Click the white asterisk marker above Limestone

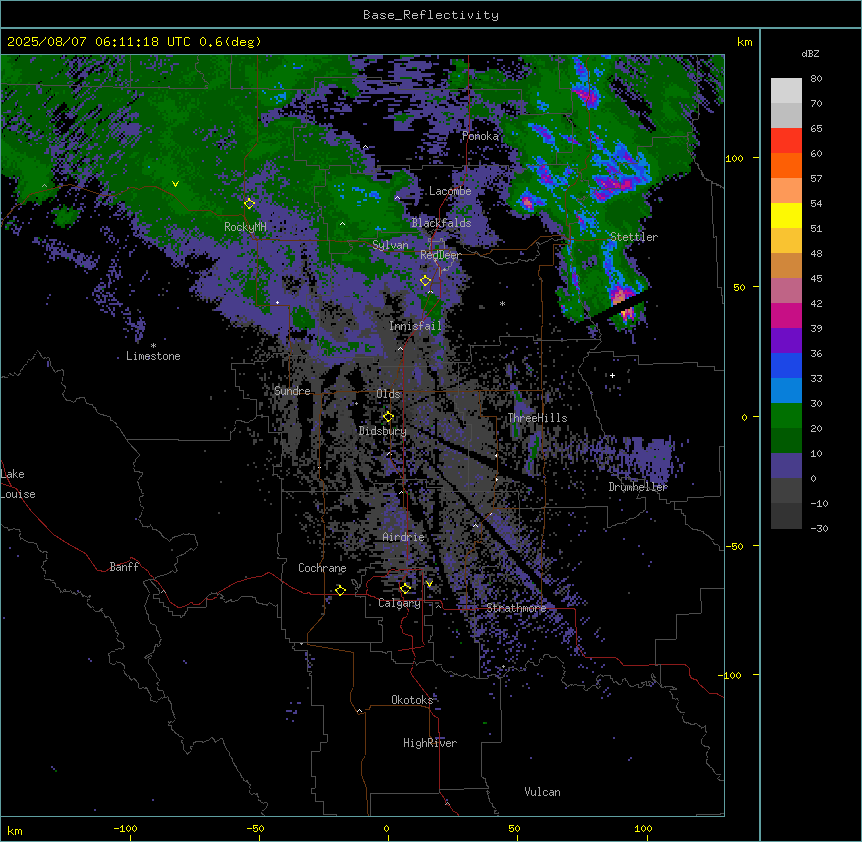point(153,346)
